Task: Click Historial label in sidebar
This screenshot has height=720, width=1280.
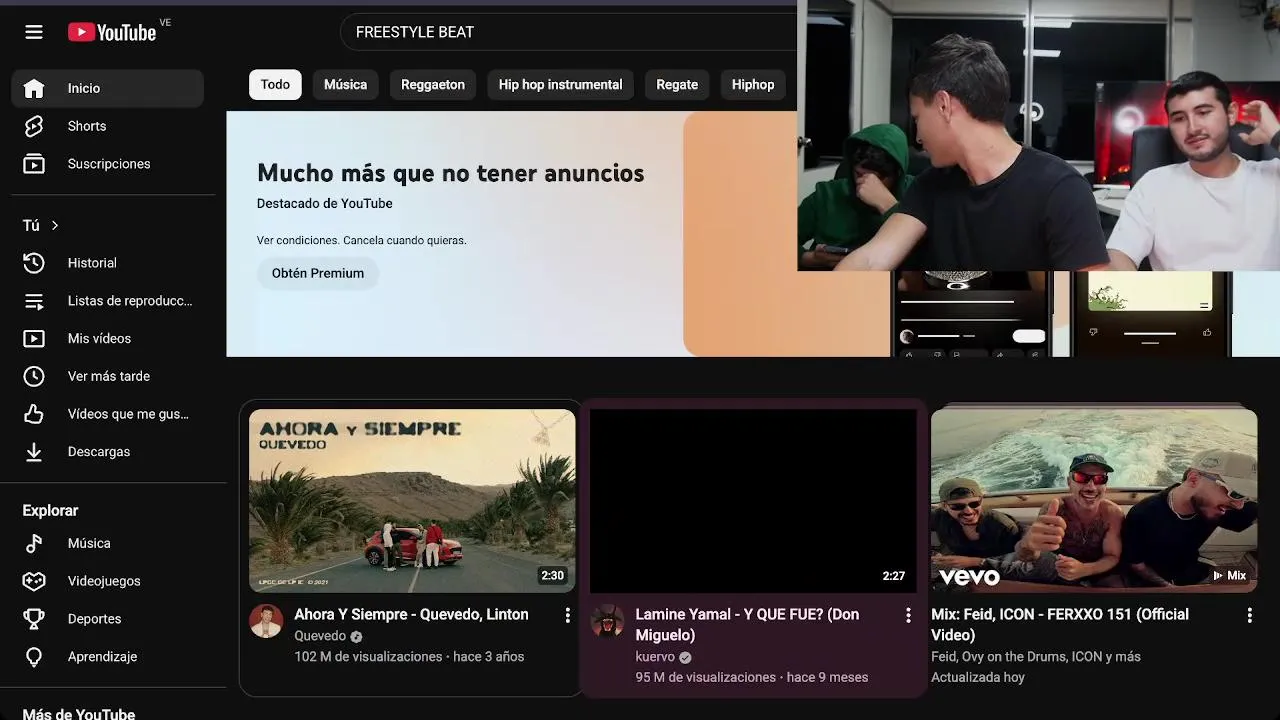Action: tap(92, 263)
